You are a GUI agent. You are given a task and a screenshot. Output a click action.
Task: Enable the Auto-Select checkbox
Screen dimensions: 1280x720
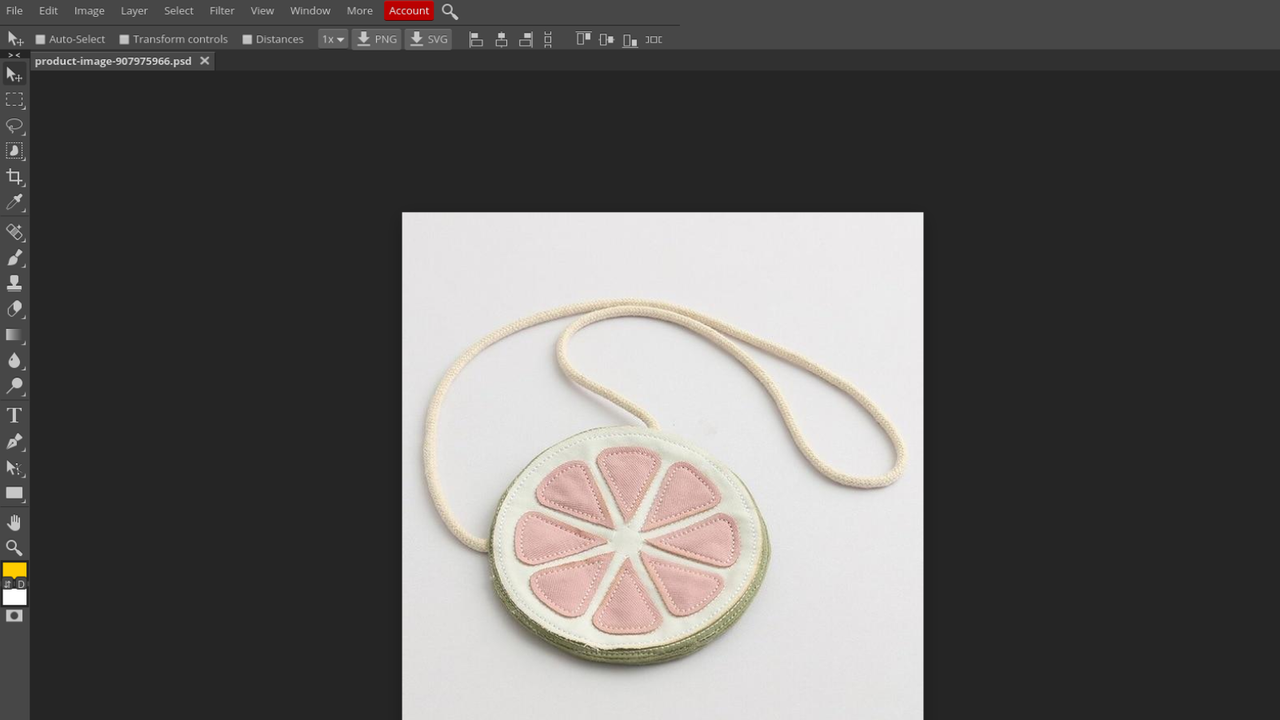tap(40, 39)
